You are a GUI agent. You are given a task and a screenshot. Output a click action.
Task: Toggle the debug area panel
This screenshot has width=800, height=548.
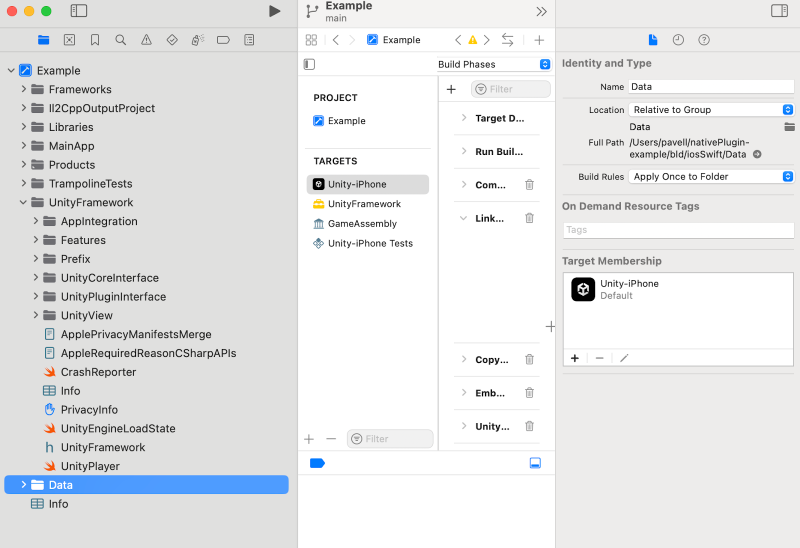coord(535,463)
